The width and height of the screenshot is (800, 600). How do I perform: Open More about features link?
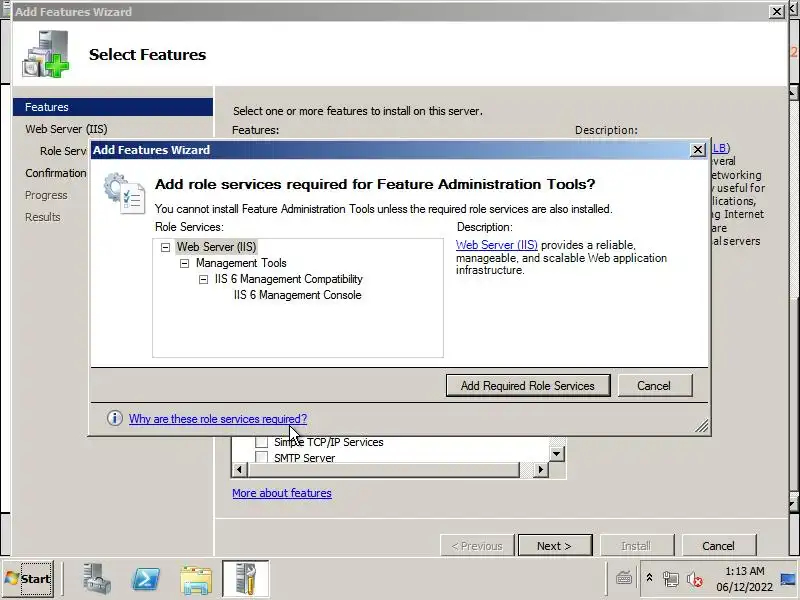click(282, 493)
